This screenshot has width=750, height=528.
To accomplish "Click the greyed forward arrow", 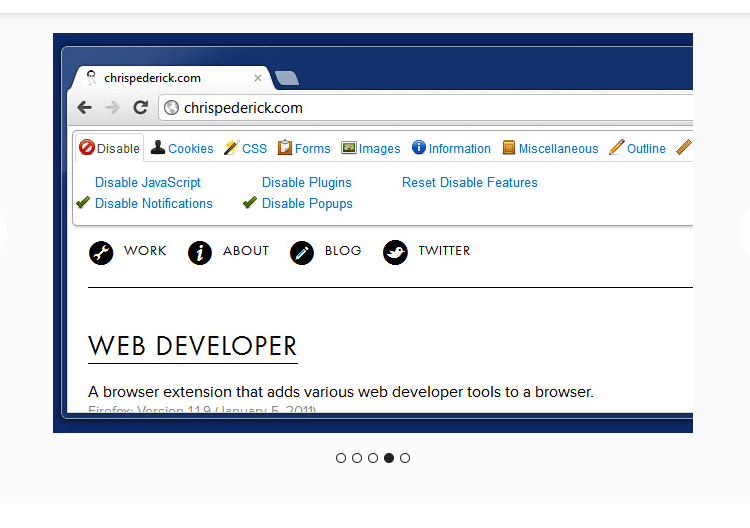I will [112, 108].
